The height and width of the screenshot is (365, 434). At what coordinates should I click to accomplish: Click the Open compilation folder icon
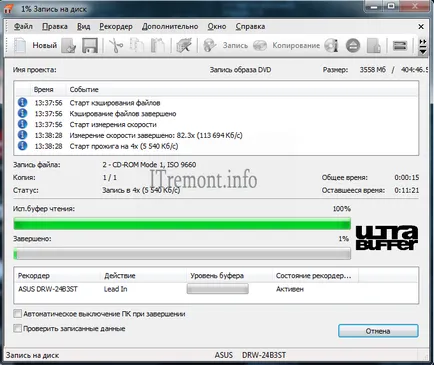(x=69, y=46)
